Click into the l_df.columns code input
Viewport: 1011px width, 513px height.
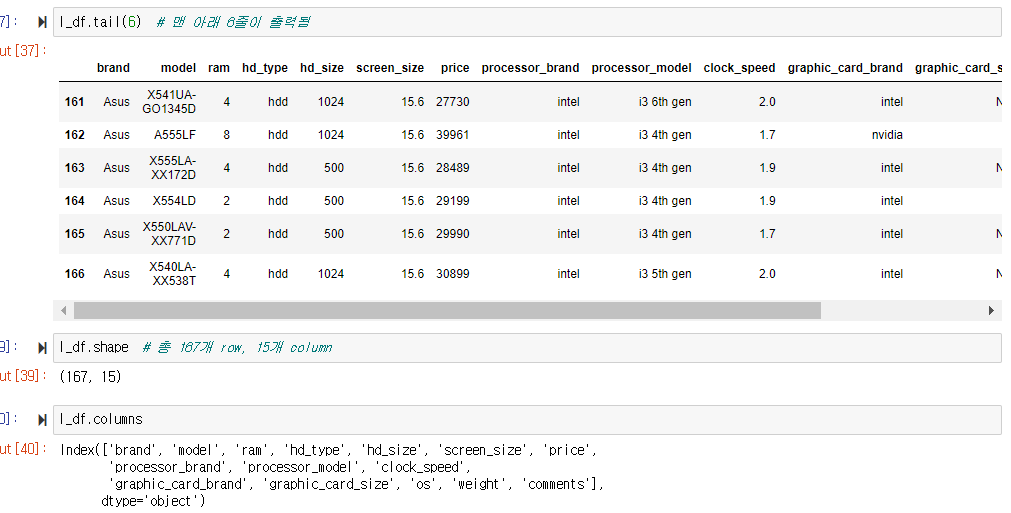pos(527,419)
